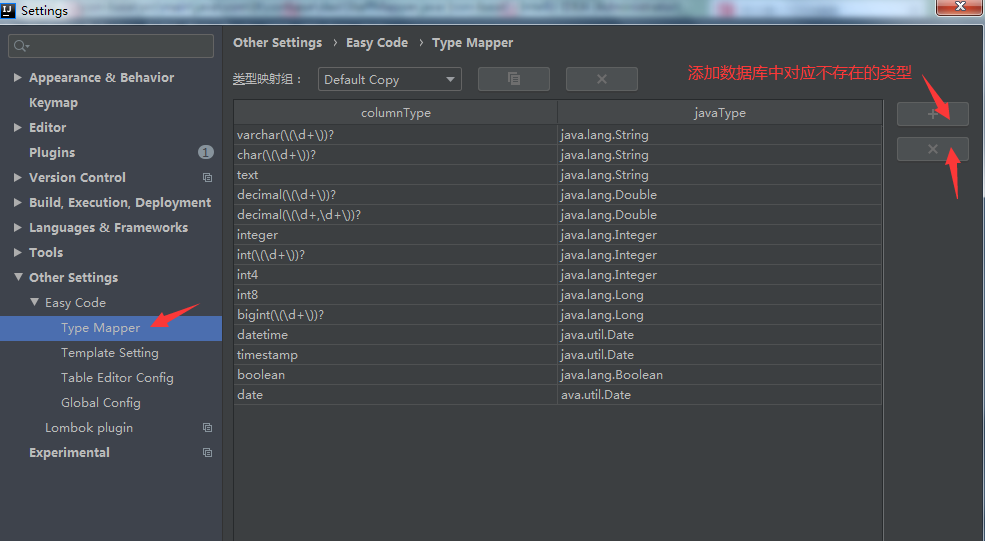Expand the Tools section arrow
985x541 pixels.
coord(18,253)
